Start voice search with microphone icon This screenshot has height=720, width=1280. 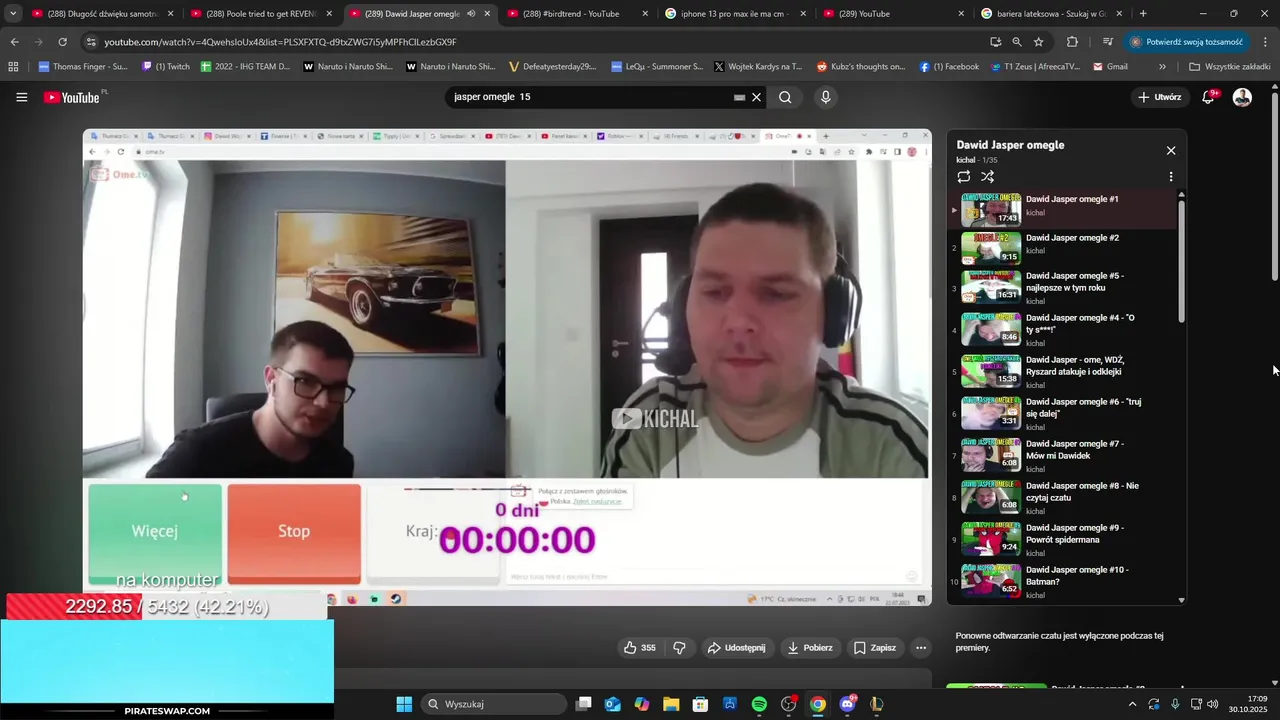click(x=825, y=97)
